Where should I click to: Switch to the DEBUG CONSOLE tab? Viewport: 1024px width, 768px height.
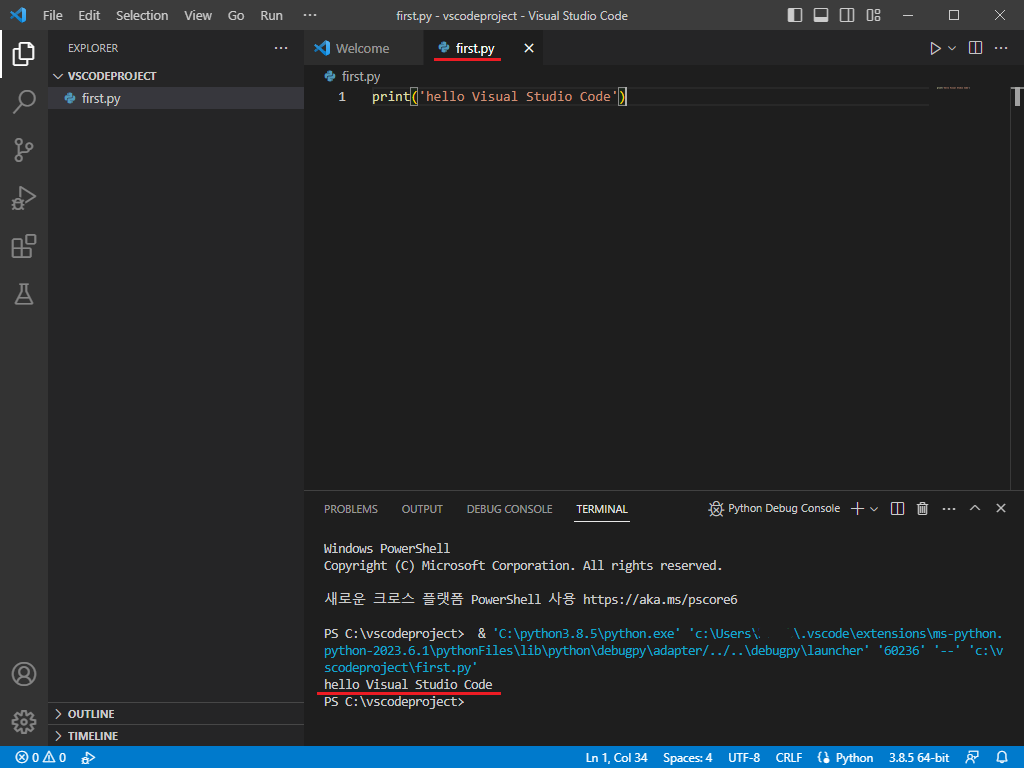(x=509, y=509)
